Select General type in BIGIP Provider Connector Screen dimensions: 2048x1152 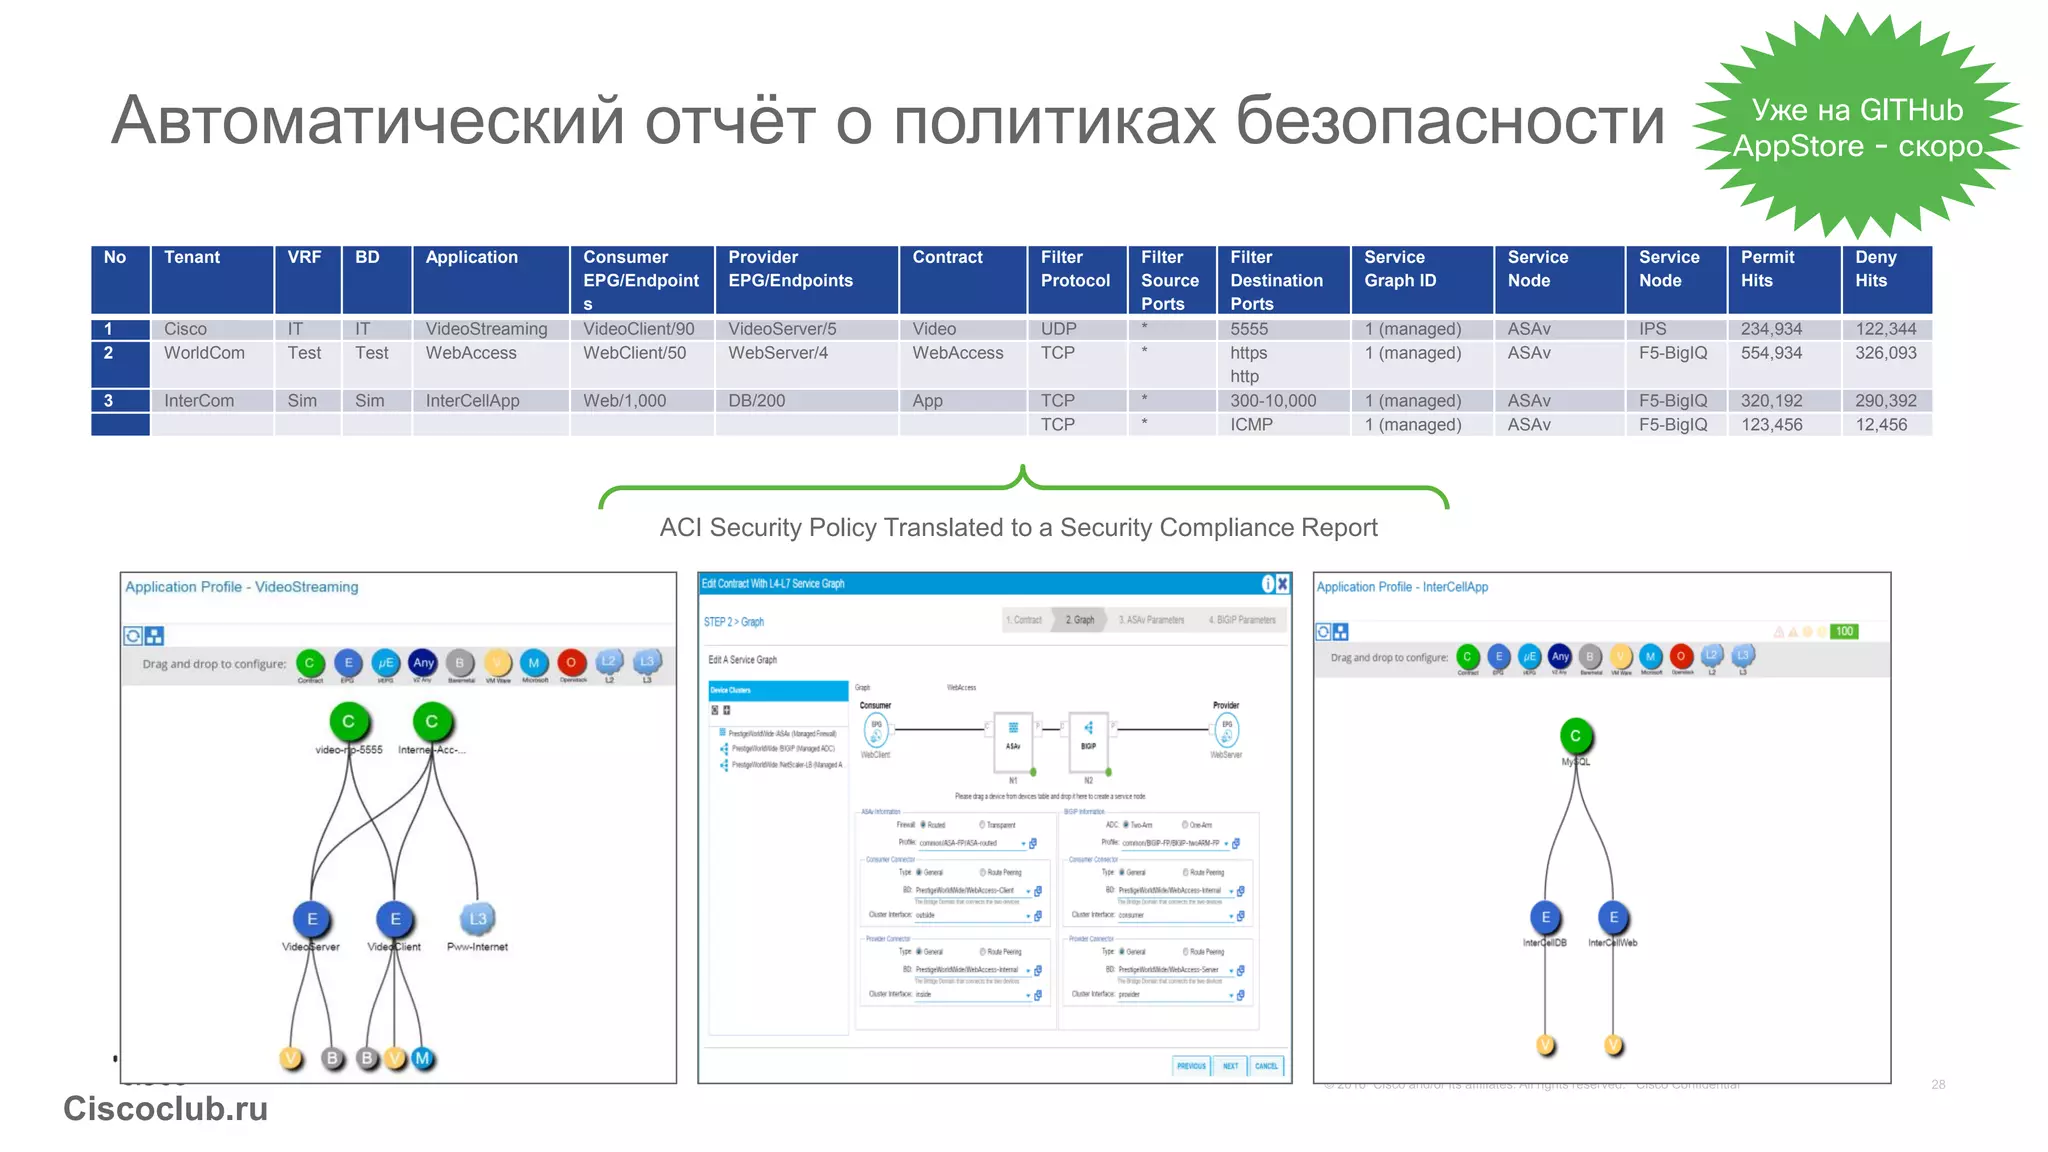(x=1122, y=952)
